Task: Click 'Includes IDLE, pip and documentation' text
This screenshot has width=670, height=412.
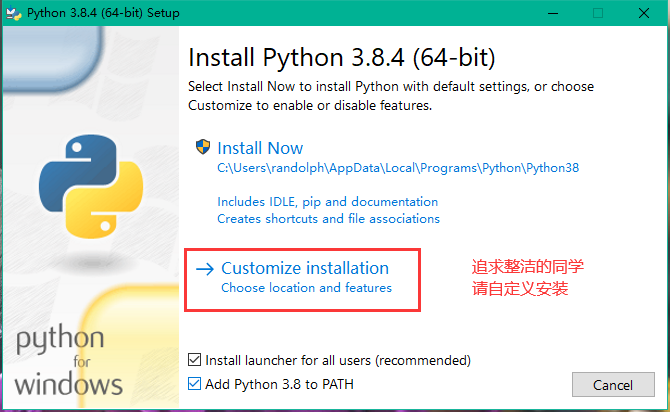Action: (x=327, y=202)
